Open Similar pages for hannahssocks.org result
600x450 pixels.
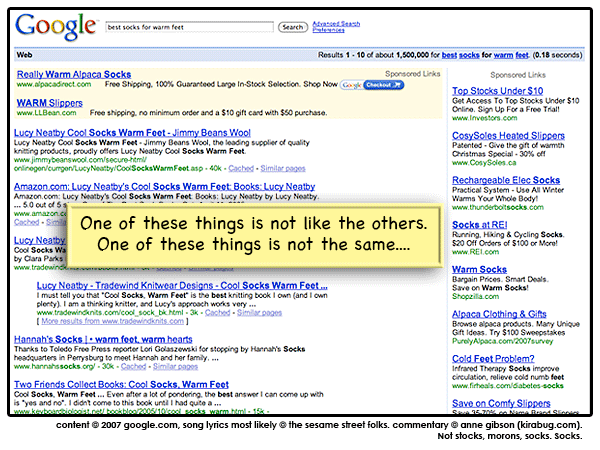(175, 367)
